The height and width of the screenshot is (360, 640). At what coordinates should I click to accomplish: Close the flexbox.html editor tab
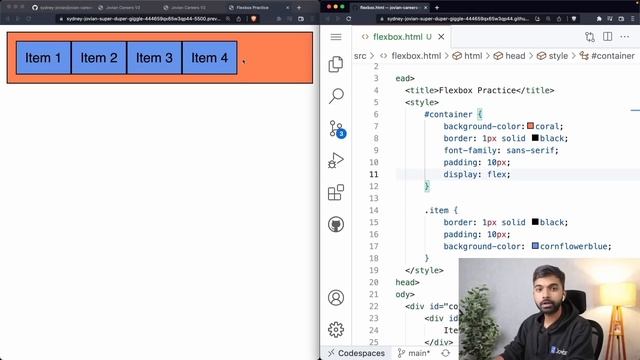tap(441, 37)
